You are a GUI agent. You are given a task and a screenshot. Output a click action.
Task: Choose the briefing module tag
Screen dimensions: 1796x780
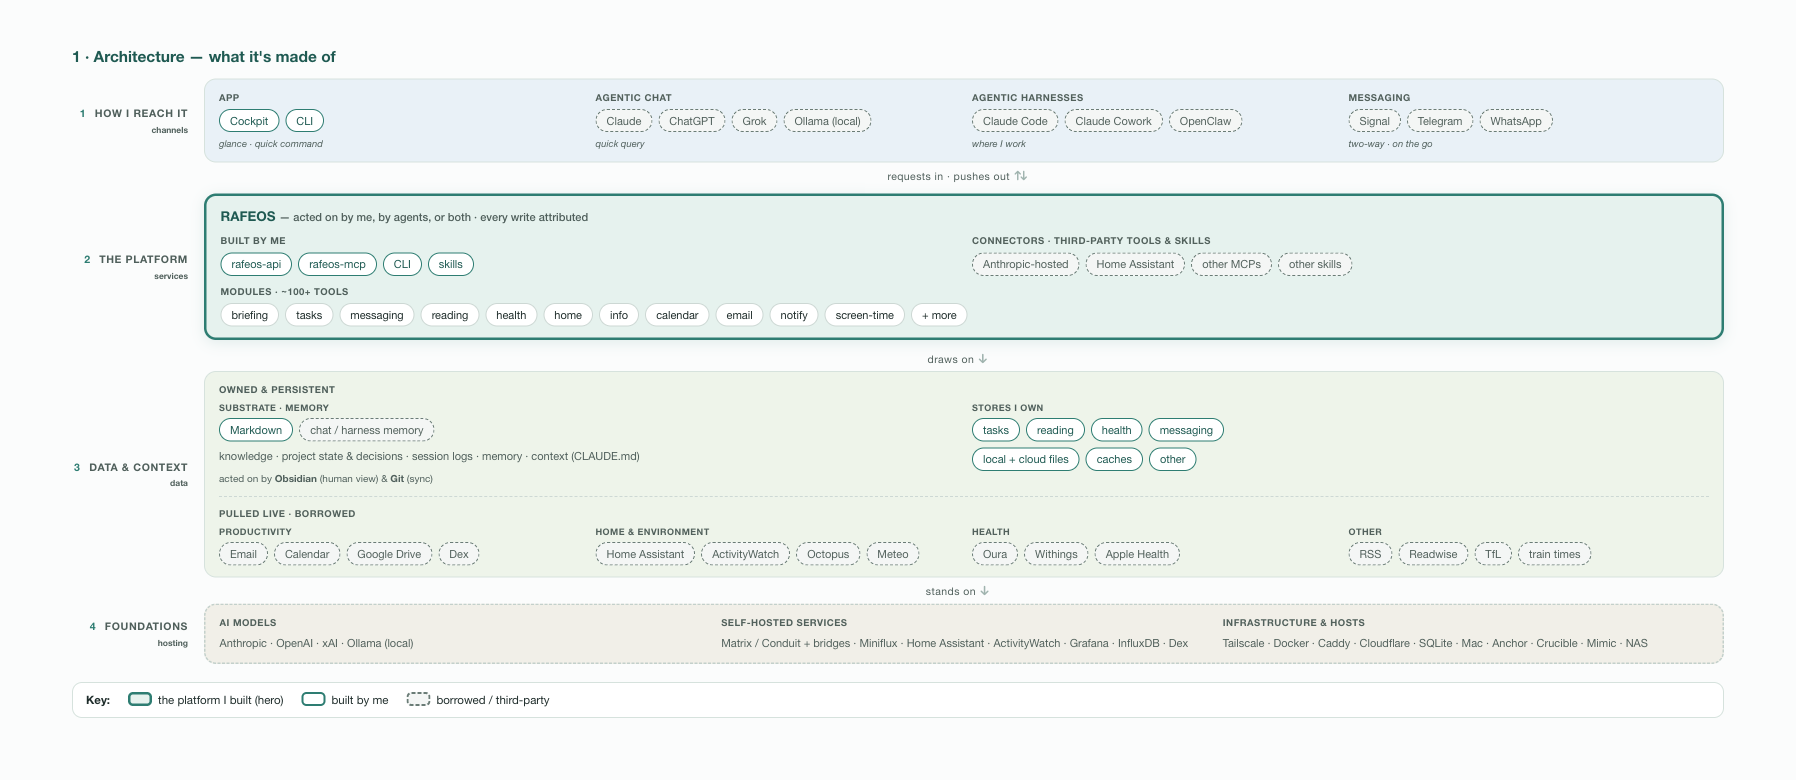pyautogui.click(x=249, y=315)
